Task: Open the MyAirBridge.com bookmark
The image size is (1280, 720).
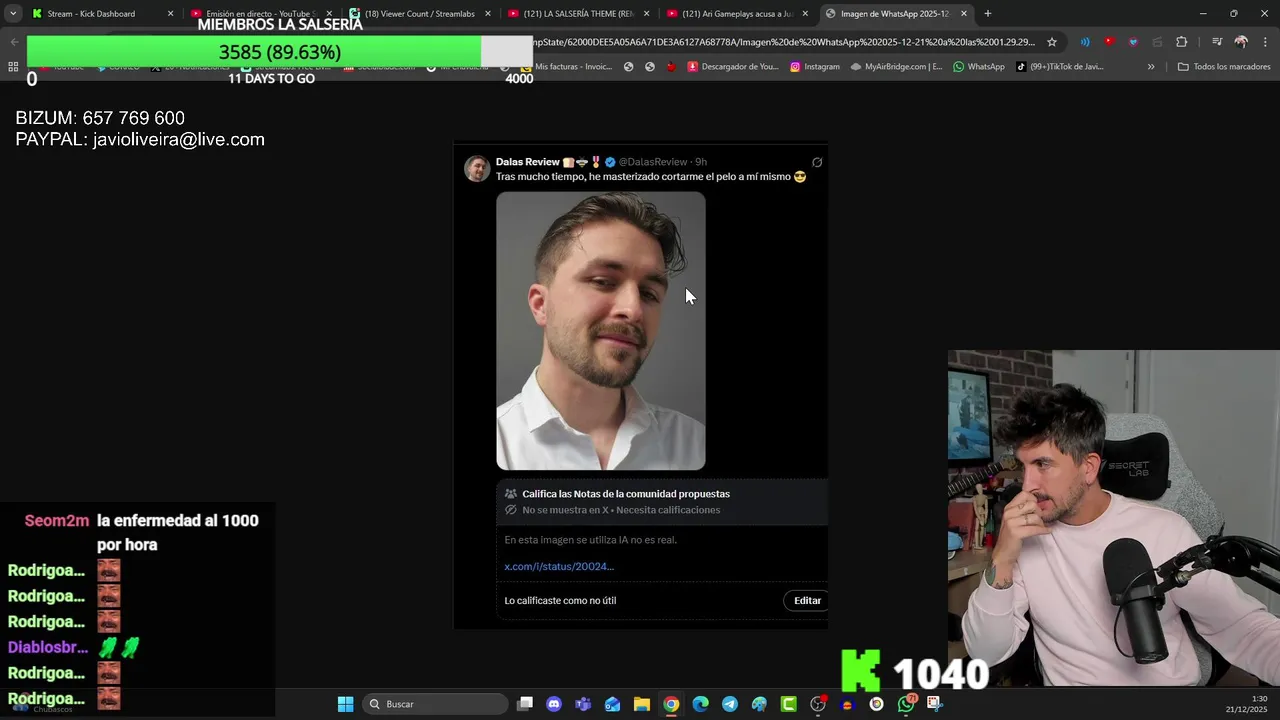Action: (x=896, y=67)
